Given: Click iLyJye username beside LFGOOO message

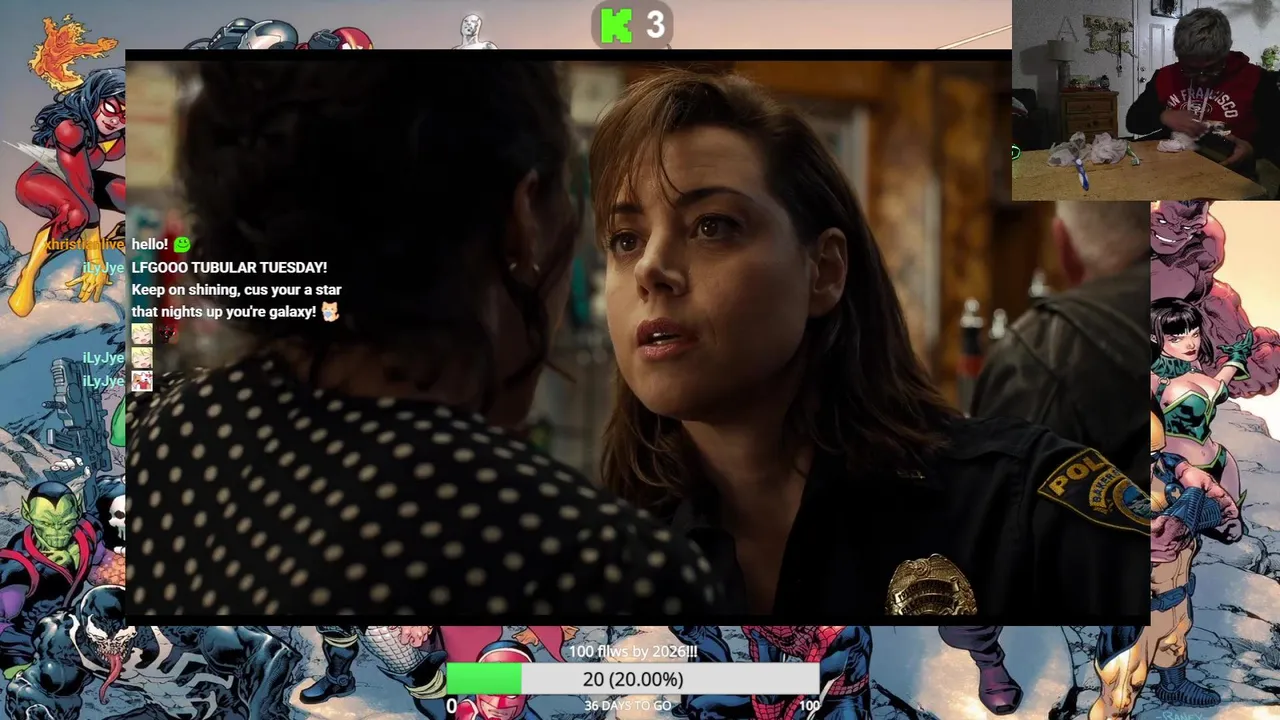Looking at the screenshot, I should [x=103, y=268].
